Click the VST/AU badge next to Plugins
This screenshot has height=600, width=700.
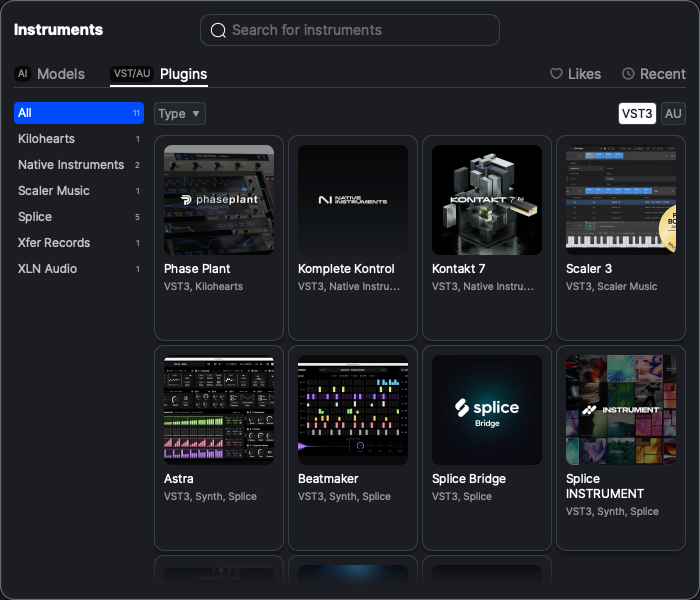(132, 73)
